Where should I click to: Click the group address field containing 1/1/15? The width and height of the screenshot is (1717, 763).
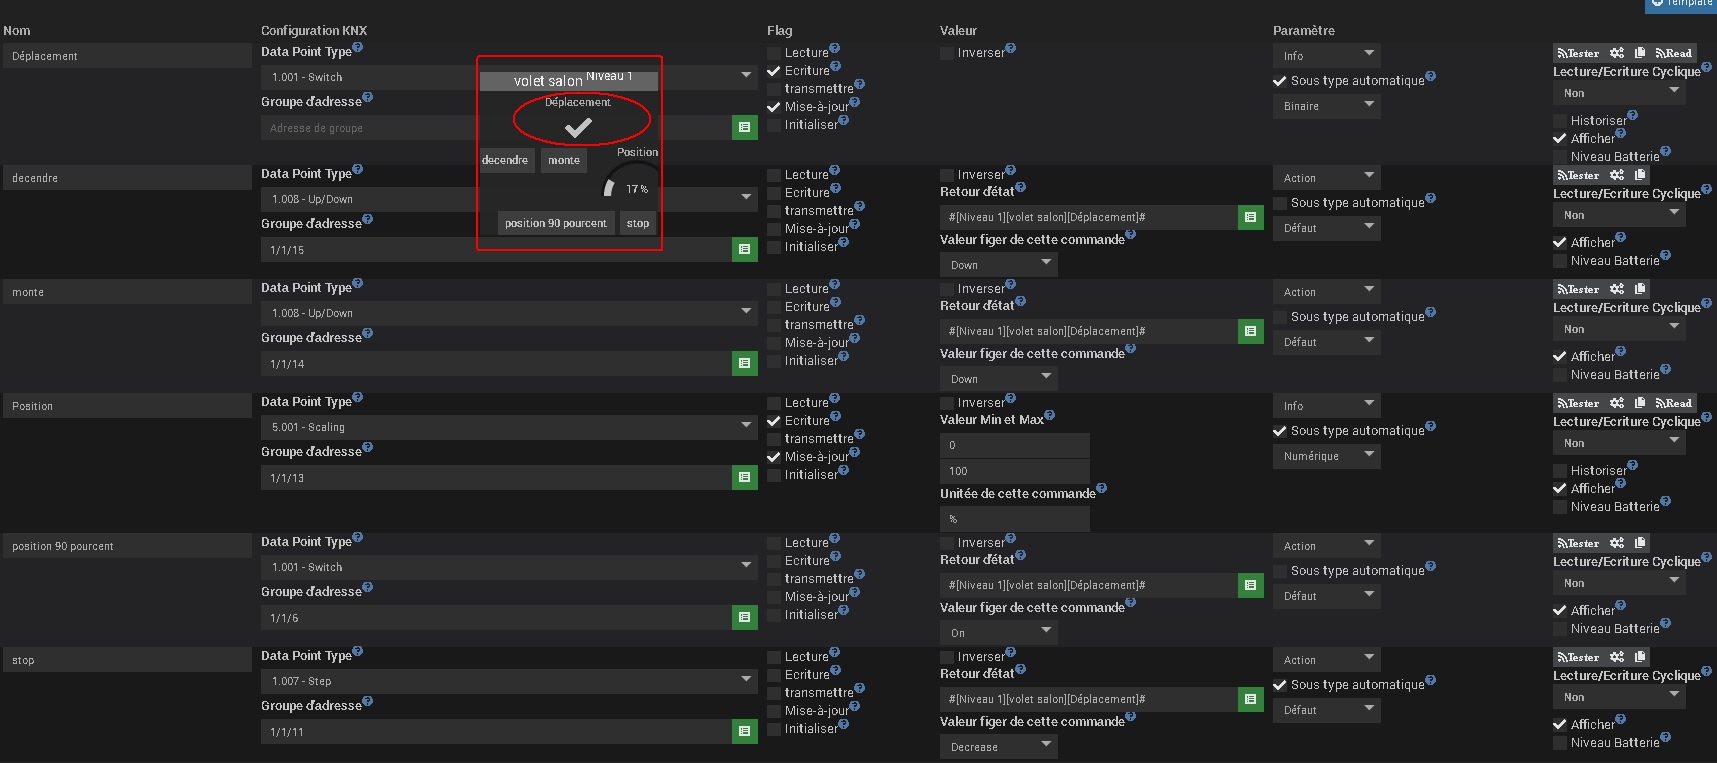496,250
